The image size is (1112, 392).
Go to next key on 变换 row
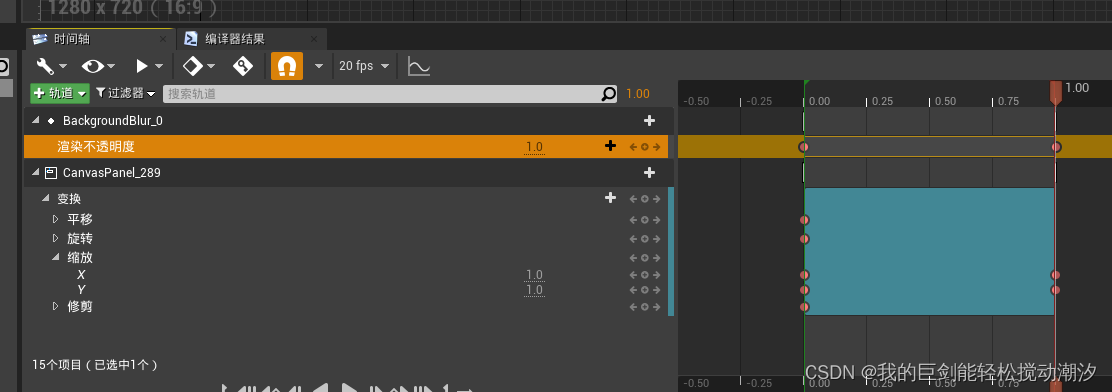tap(656, 199)
